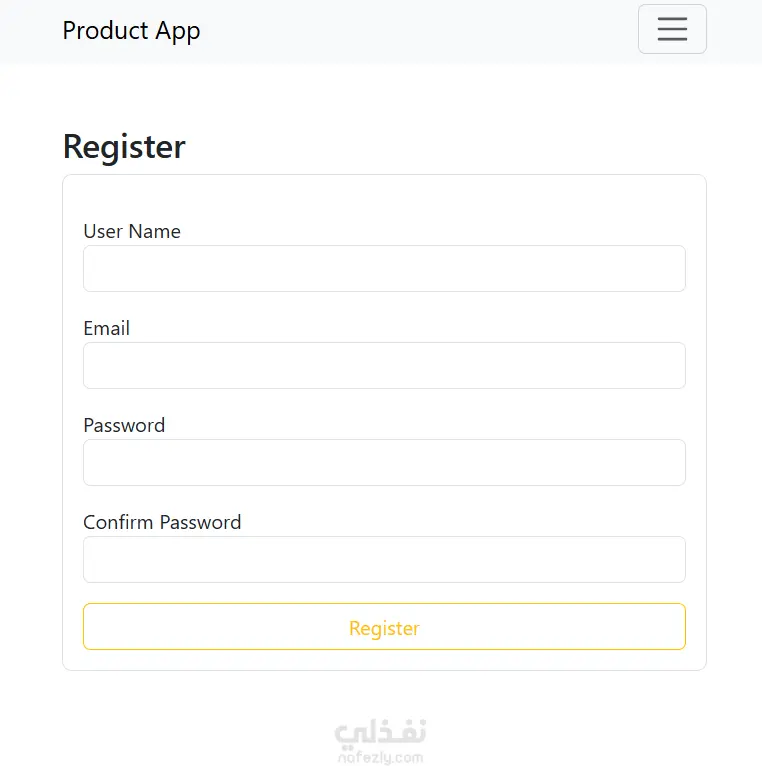Screen dimensions: 762x766
Task: Select the Password input field
Action: click(384, 463)
